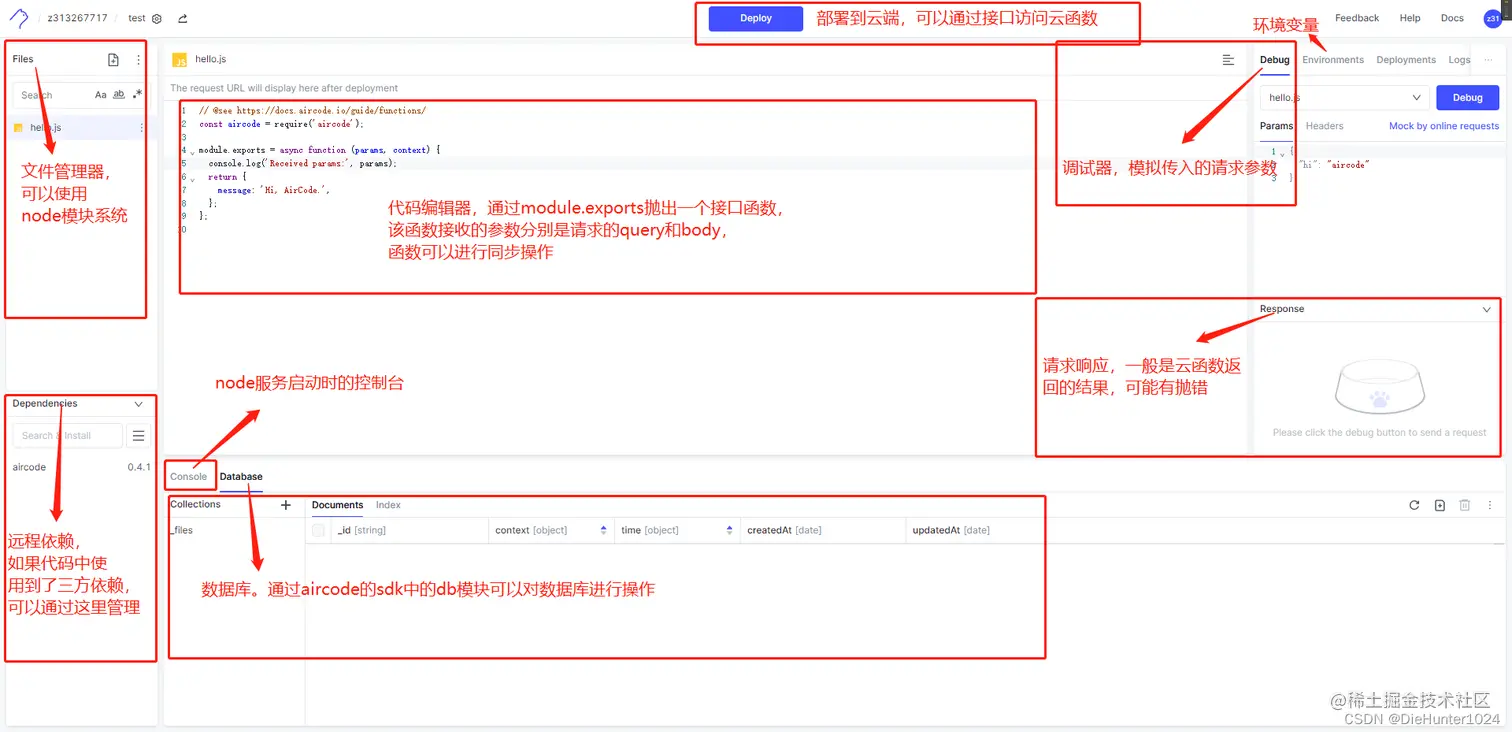Select the Documents tab

pyautogui.click(x=337, y=505)
